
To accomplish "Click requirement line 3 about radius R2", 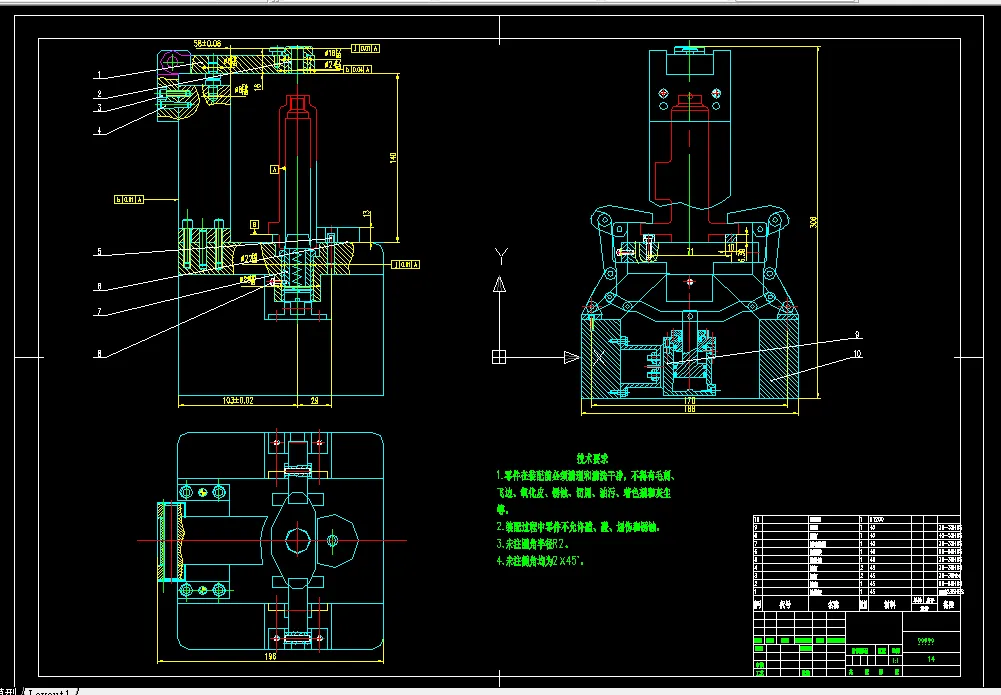I will pos(533,544).
